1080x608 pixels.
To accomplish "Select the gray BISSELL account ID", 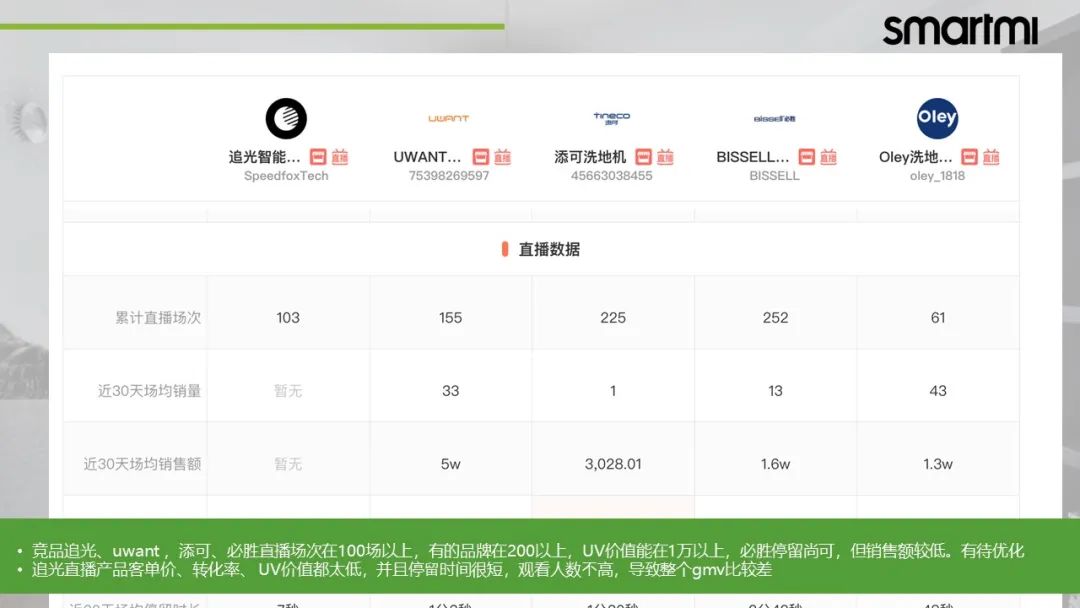I will click(x=774, y=176).
